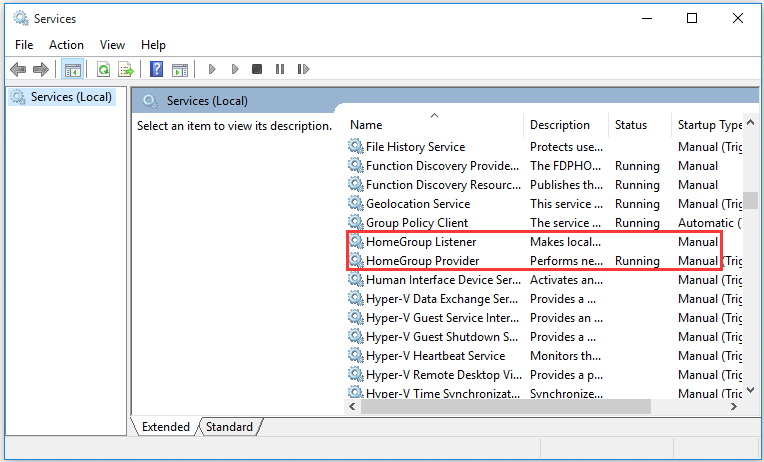Click the vertical scrollbar thumb
Screen dimensions: 764x462
[751, 200]
